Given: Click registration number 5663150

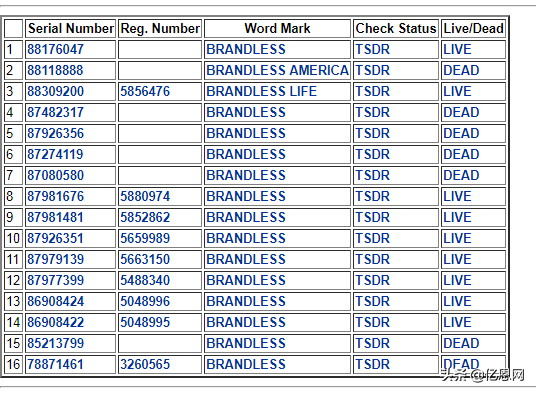Looking at the screenshot, I should click(145, 260).
